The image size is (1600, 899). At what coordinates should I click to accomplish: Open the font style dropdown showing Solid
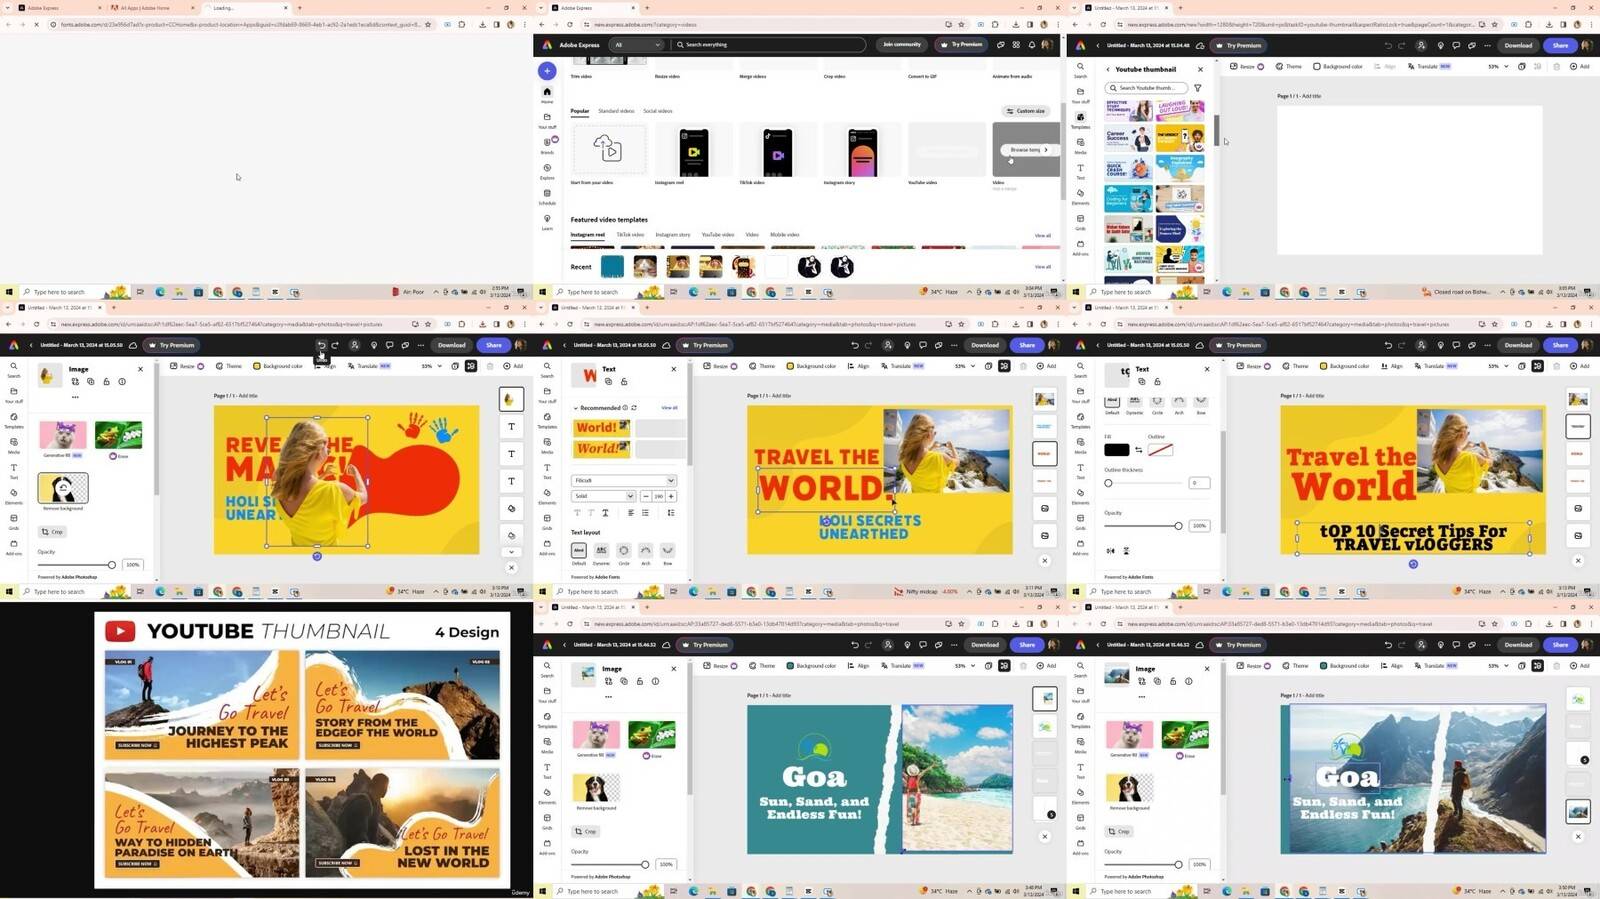point(604,496)
